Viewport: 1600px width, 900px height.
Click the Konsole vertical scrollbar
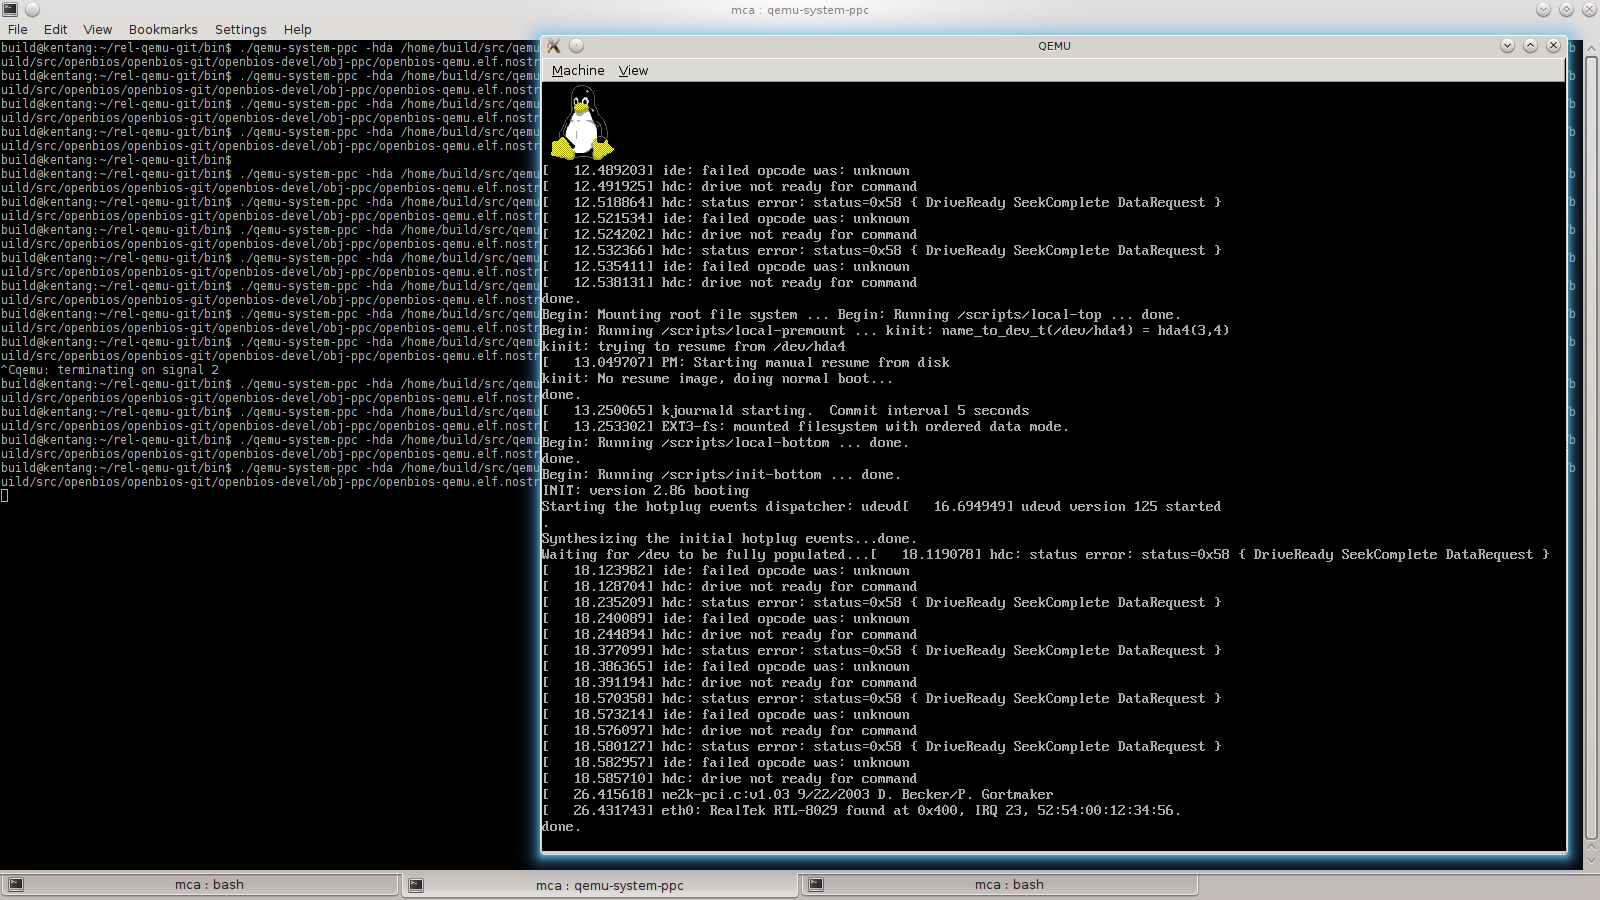coord(1591,450)
